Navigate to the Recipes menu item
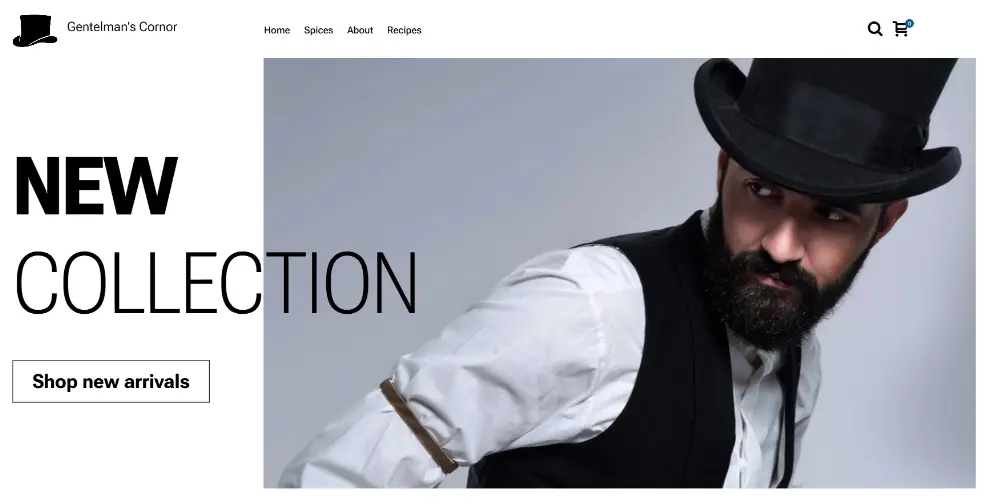Screen dimensions: 995x504 (x=404, y=30)
